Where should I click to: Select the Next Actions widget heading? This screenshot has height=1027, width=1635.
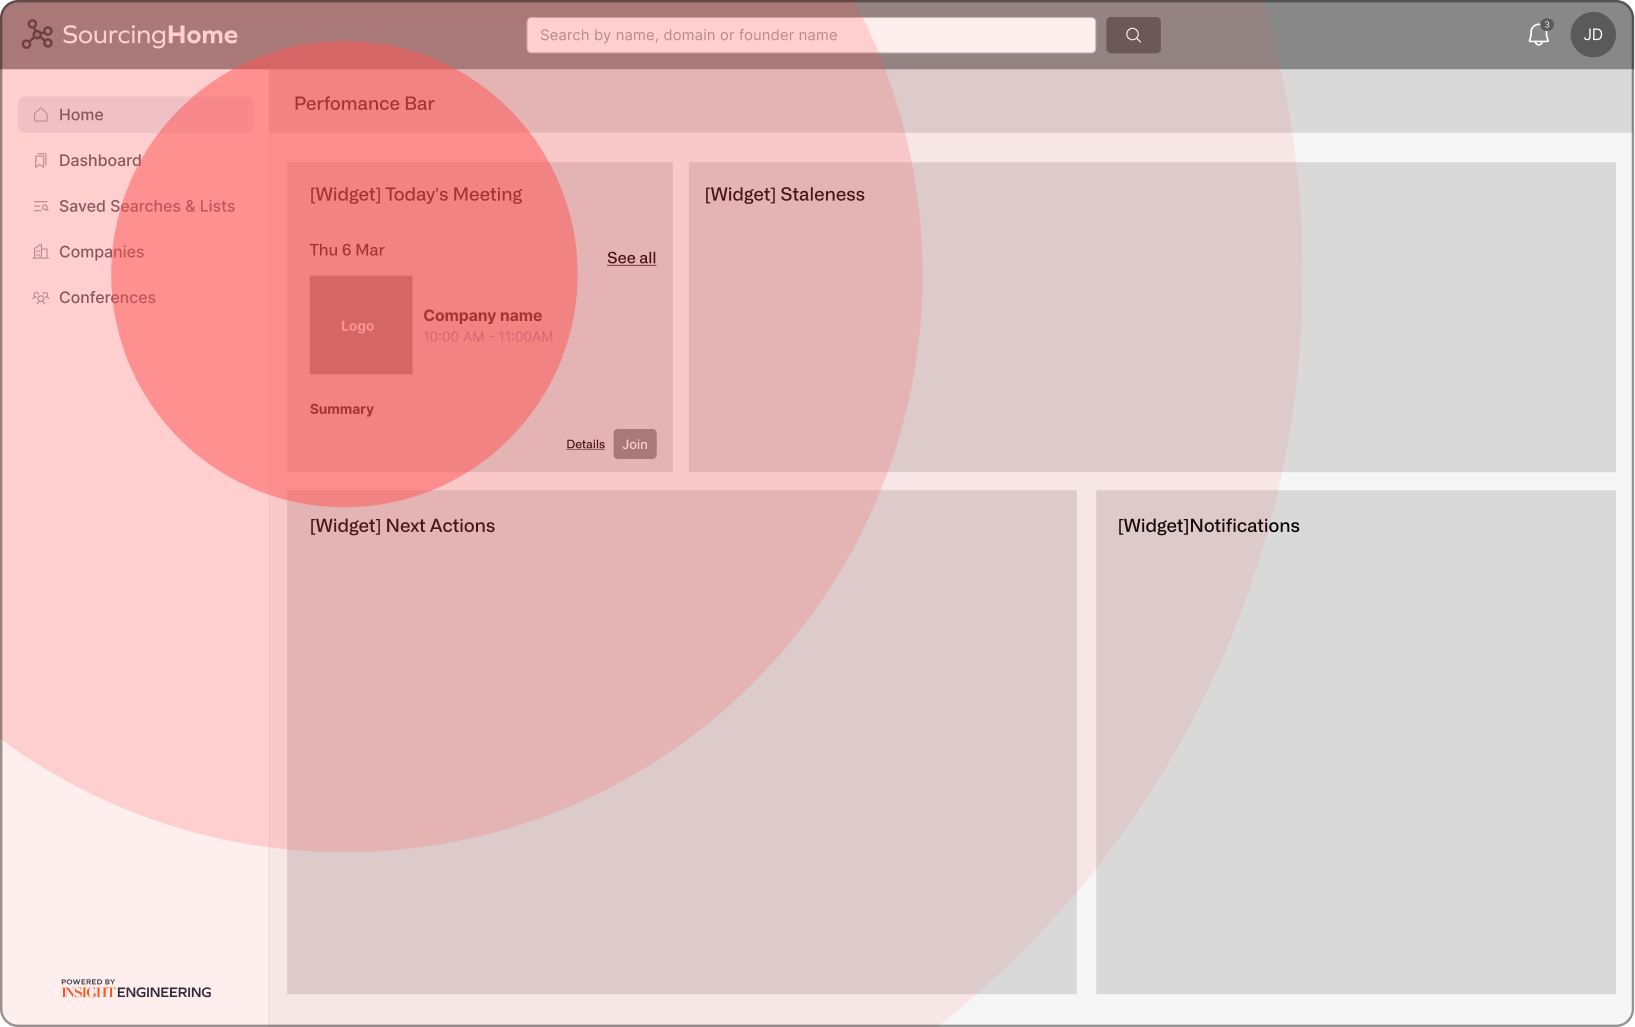[402, 526]
